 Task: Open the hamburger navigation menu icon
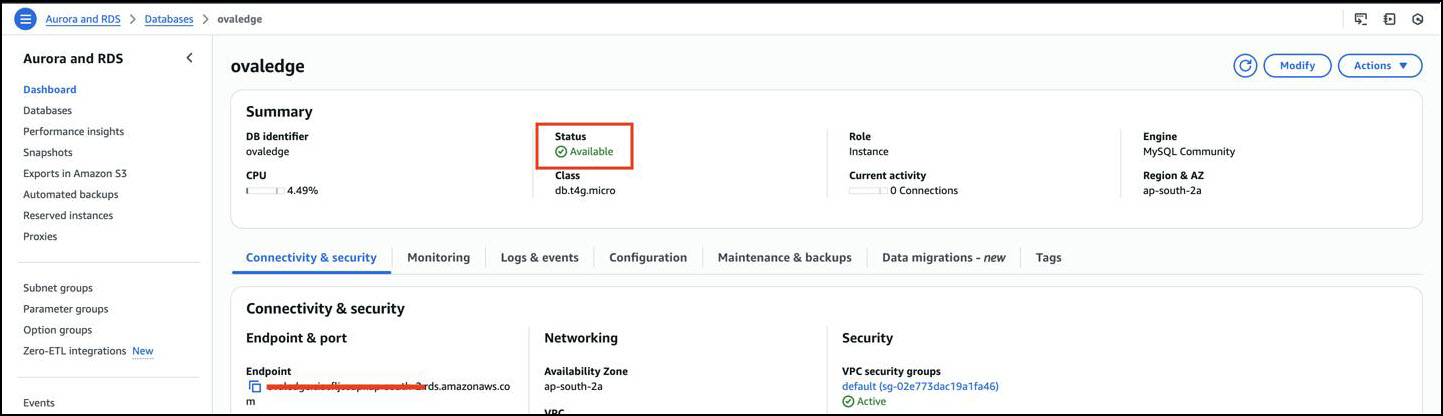(26, 19)
